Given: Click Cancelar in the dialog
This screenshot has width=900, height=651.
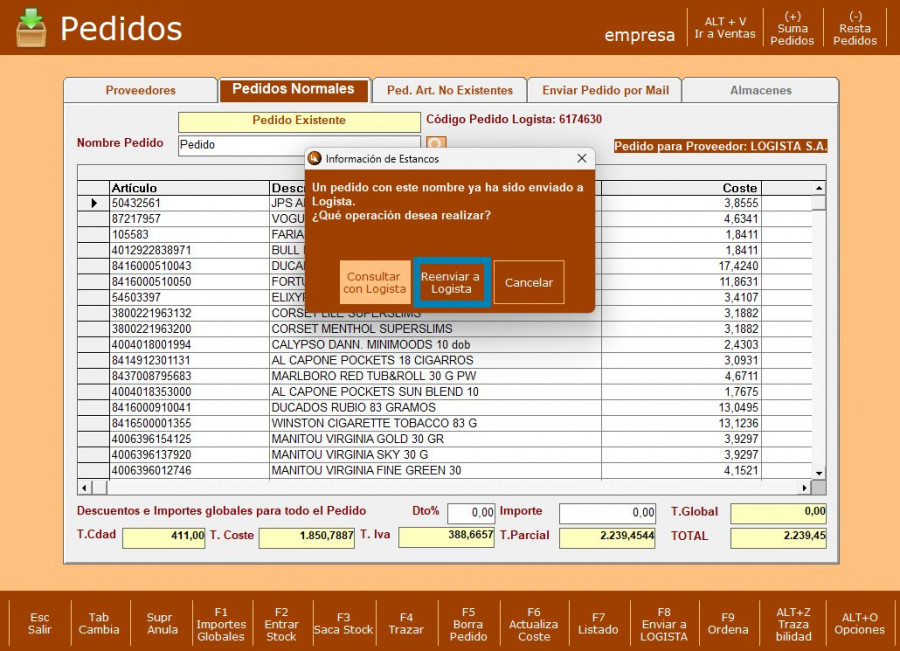Looking at the screenshot, I should 529,283.
